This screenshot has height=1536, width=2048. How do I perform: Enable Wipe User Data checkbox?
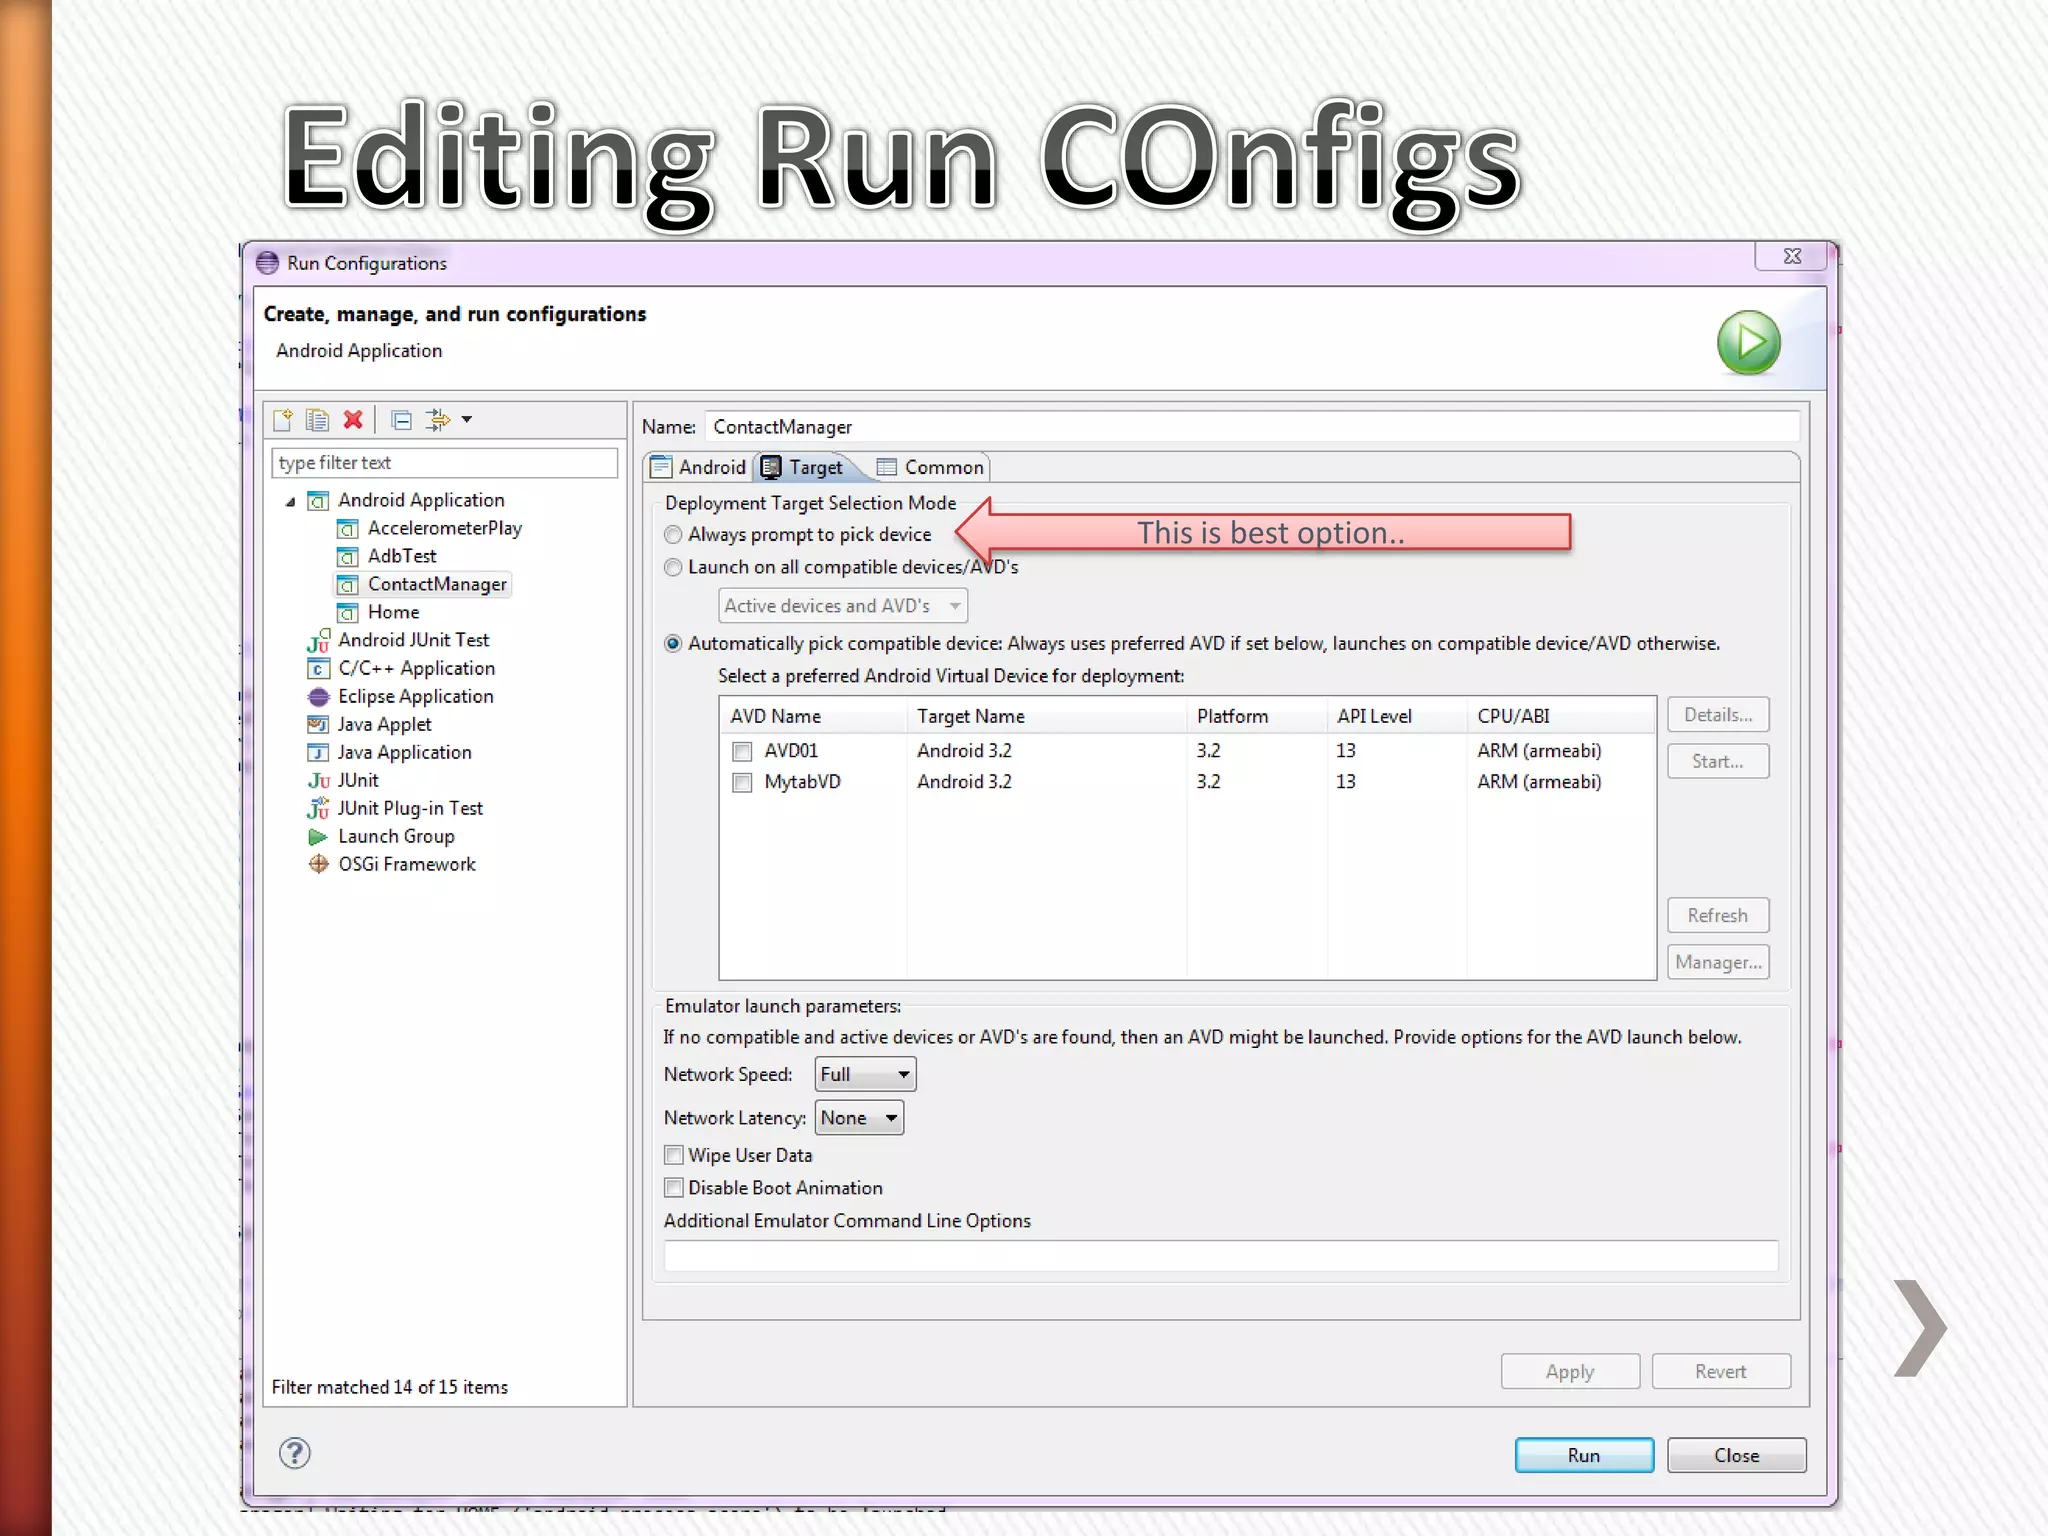click(674, 1155)
